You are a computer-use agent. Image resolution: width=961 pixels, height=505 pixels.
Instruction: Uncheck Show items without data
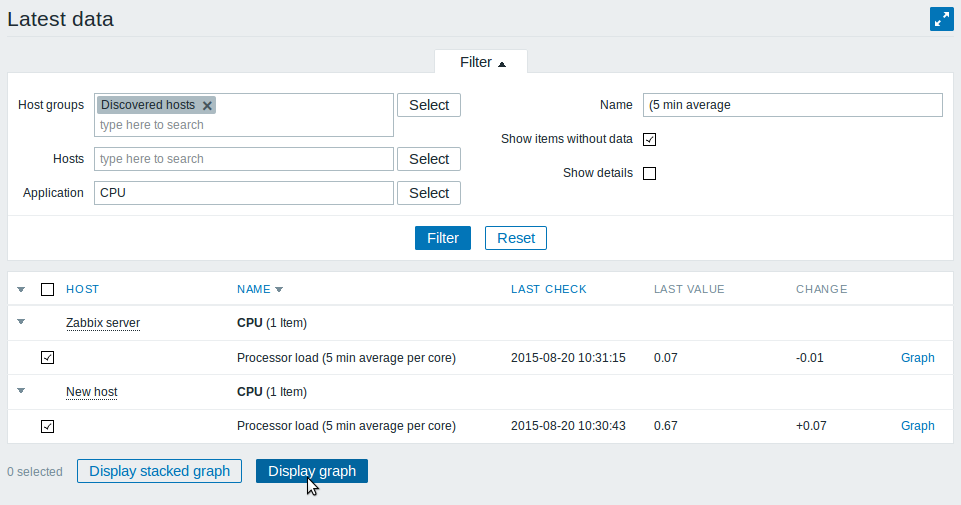[x=650, y=139]
